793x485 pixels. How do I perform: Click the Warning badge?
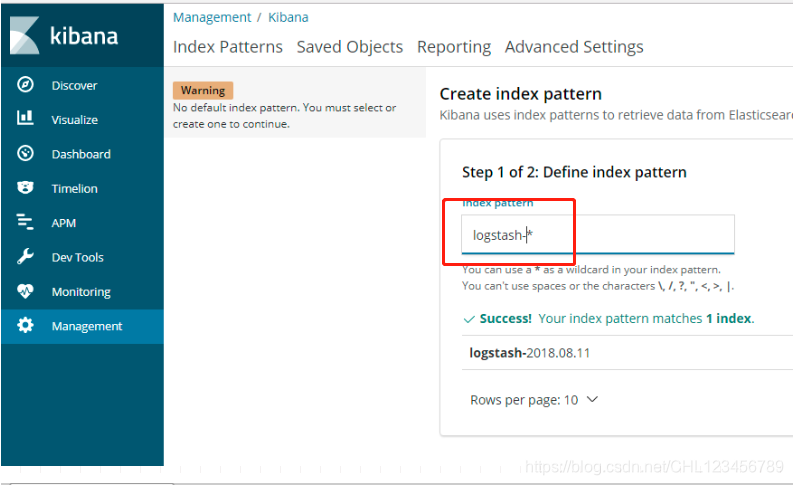203,91
